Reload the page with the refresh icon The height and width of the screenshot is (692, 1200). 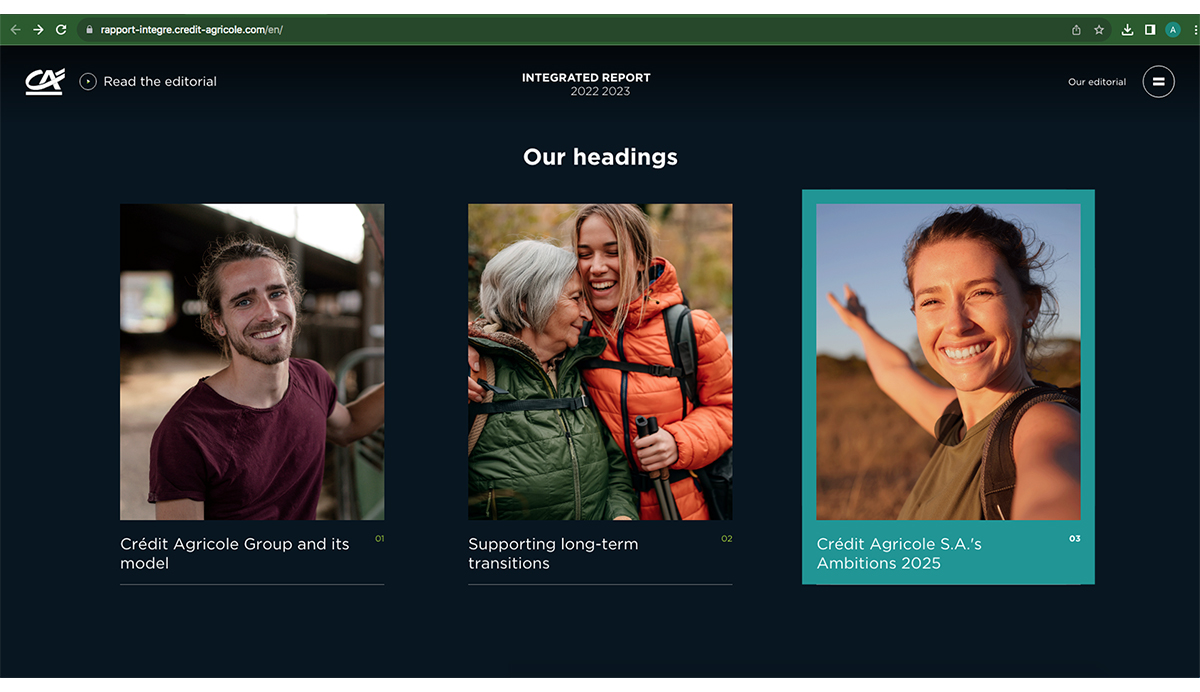tap(61, 30)
